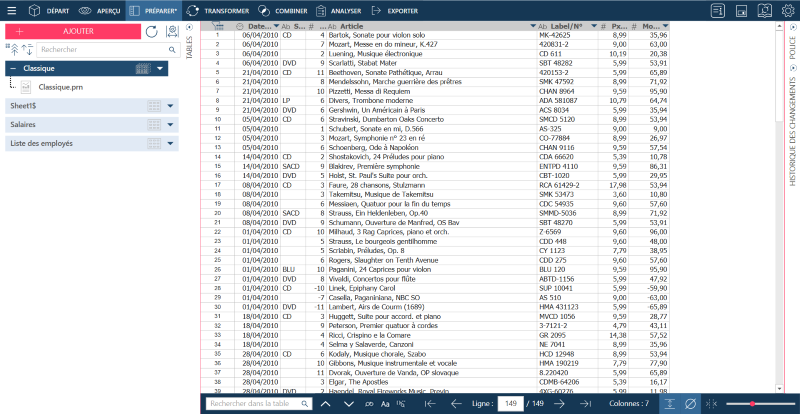Click the grid icon on Liste des employés
This screenshot has height=414, width=800.
coord(154,143)
